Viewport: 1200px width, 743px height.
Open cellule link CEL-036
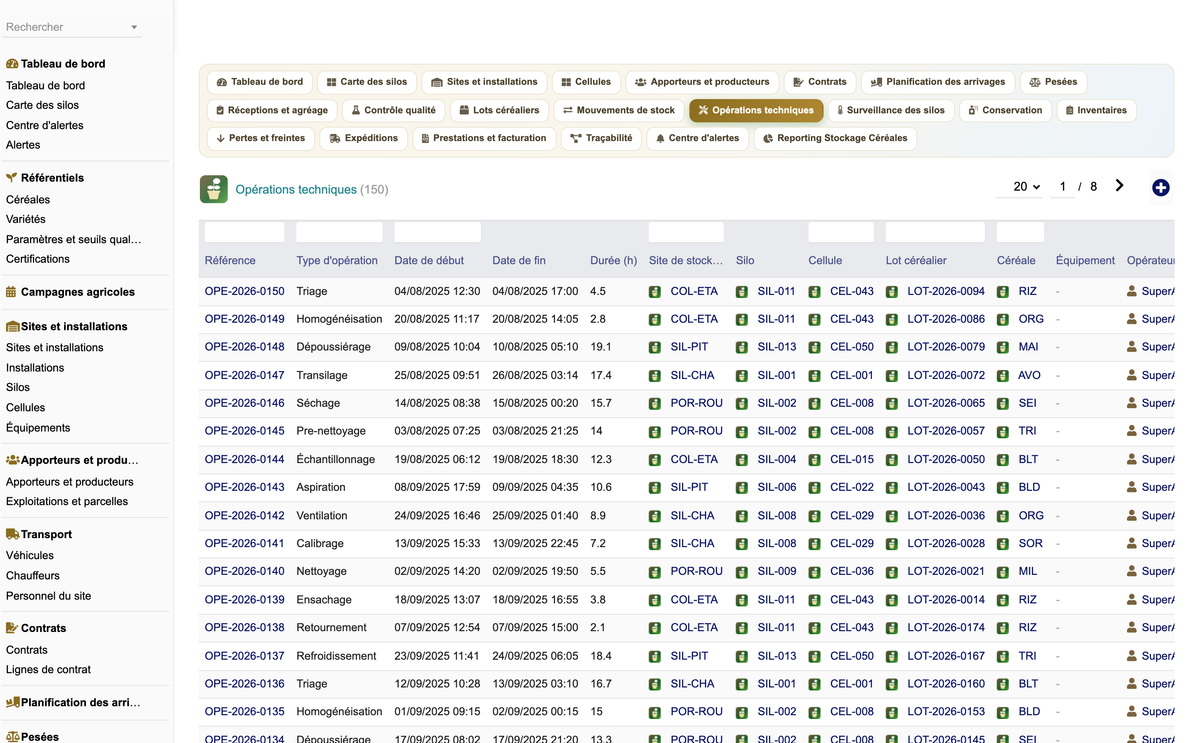click(852, 571)
